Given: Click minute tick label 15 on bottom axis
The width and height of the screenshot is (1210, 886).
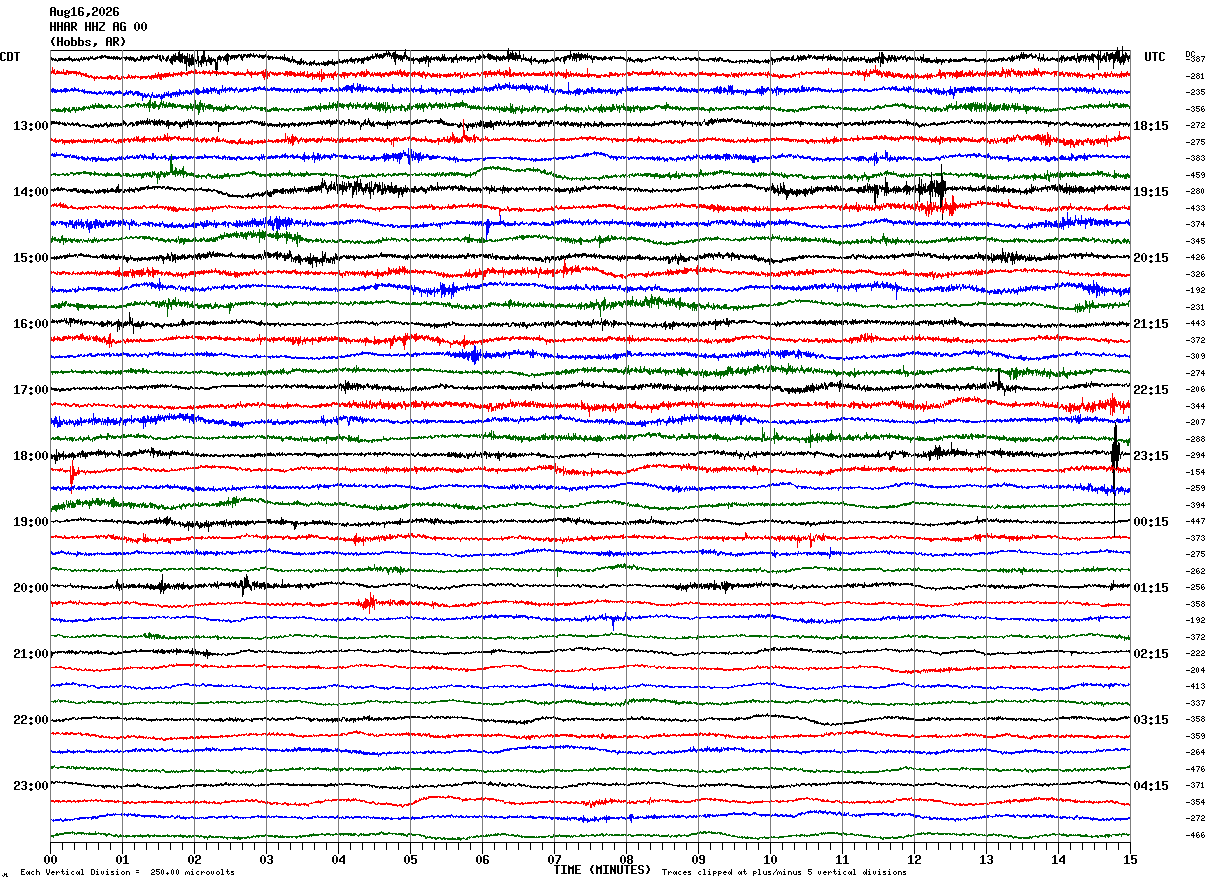Looking at the screenshot, I should [1130, 859].
